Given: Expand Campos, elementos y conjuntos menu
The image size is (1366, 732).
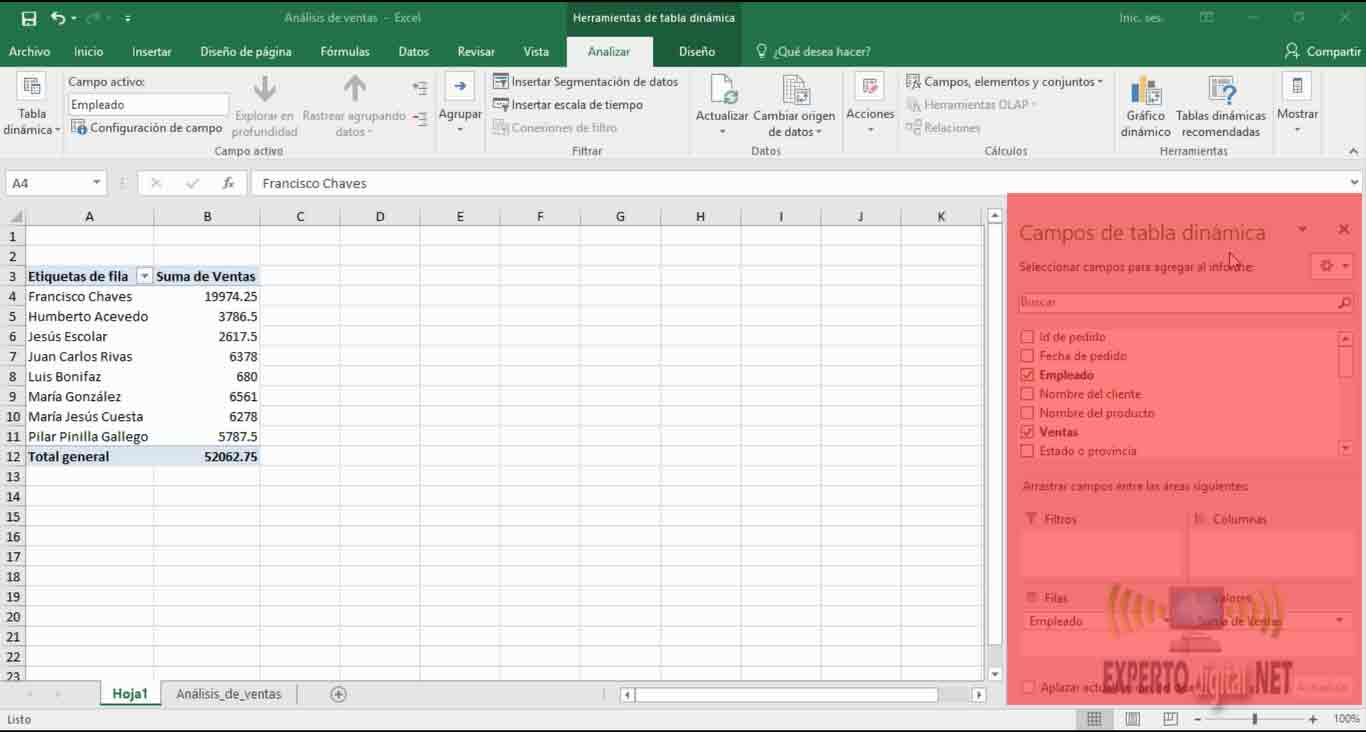Looking at the screenshot, I should [x=1004, y=82].
